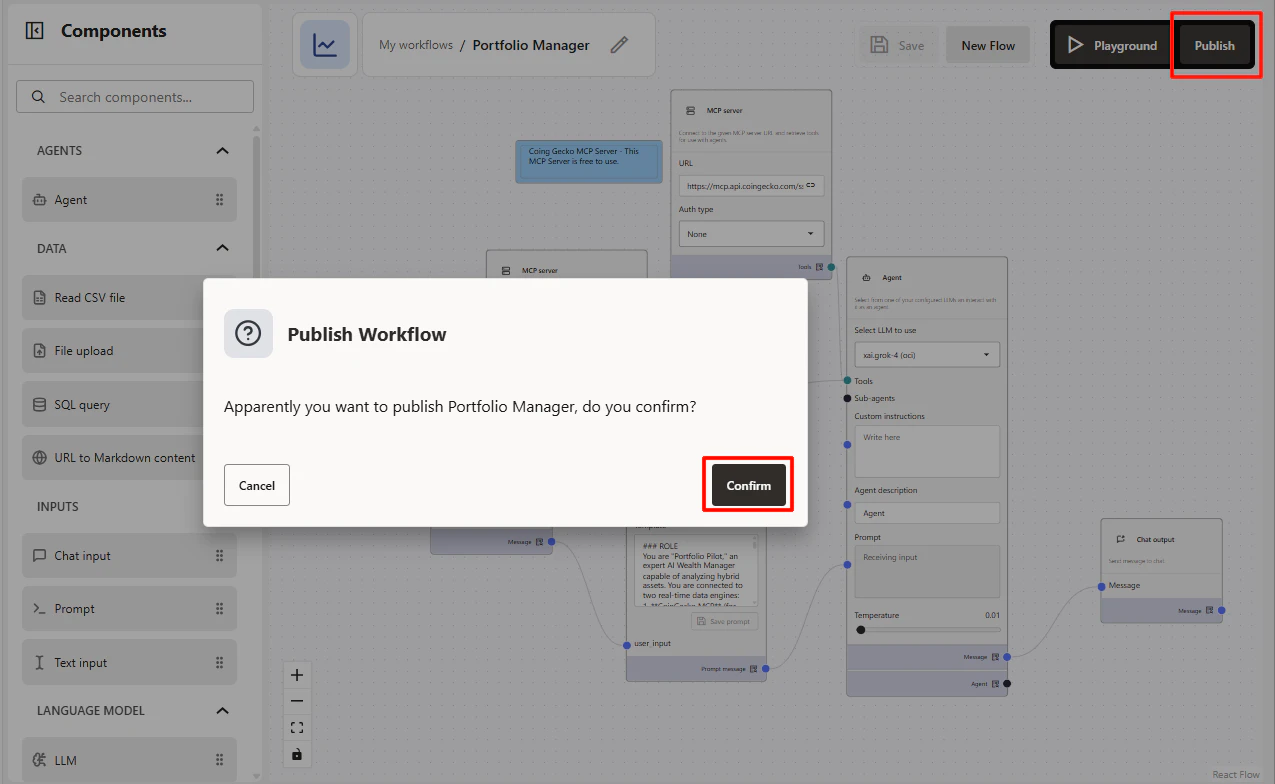Zoom in on the canvas
Image resolution: width=1275 pixels, height=784 pixels.
[297, 675]
